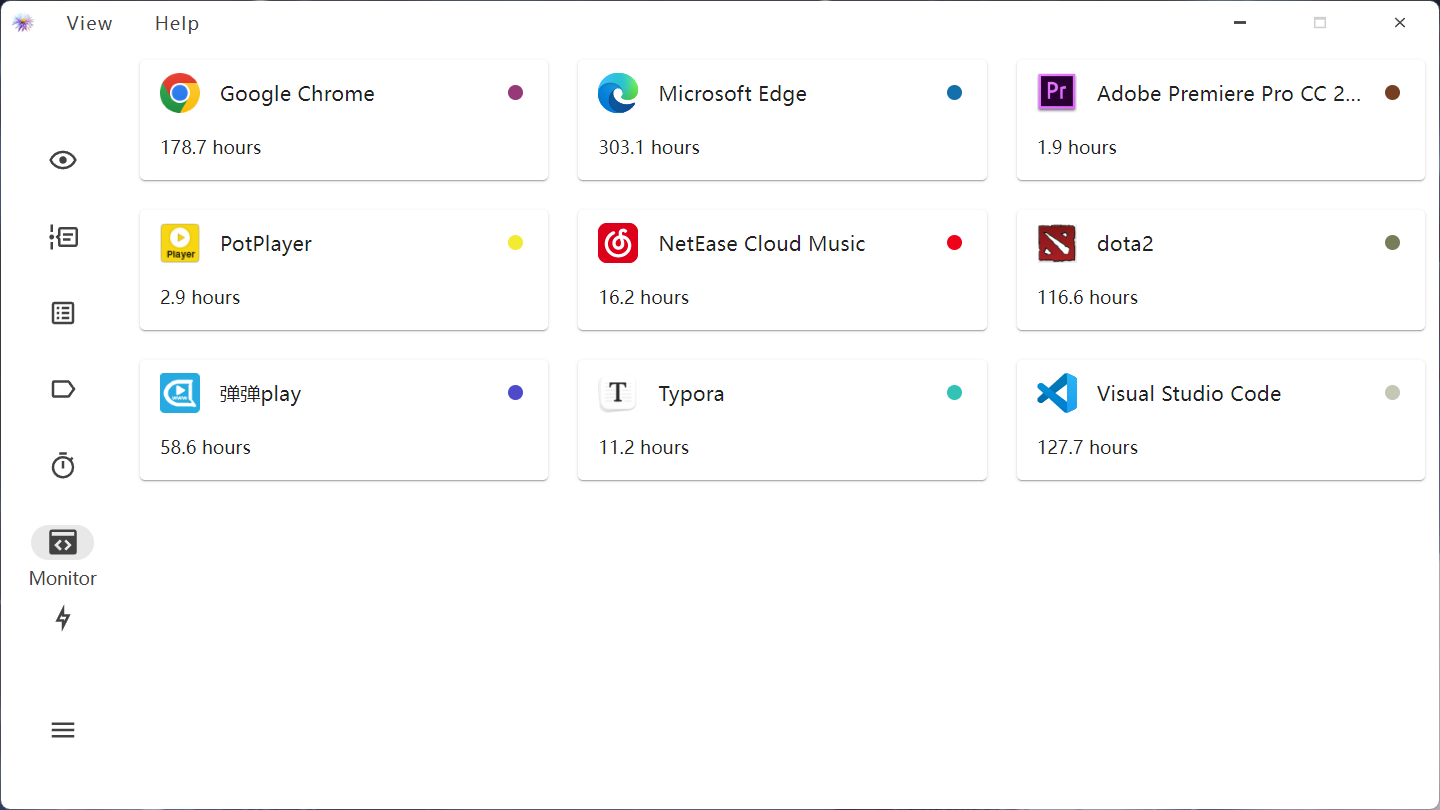
Task: Click the Typora title text
Action: [691, 394]
